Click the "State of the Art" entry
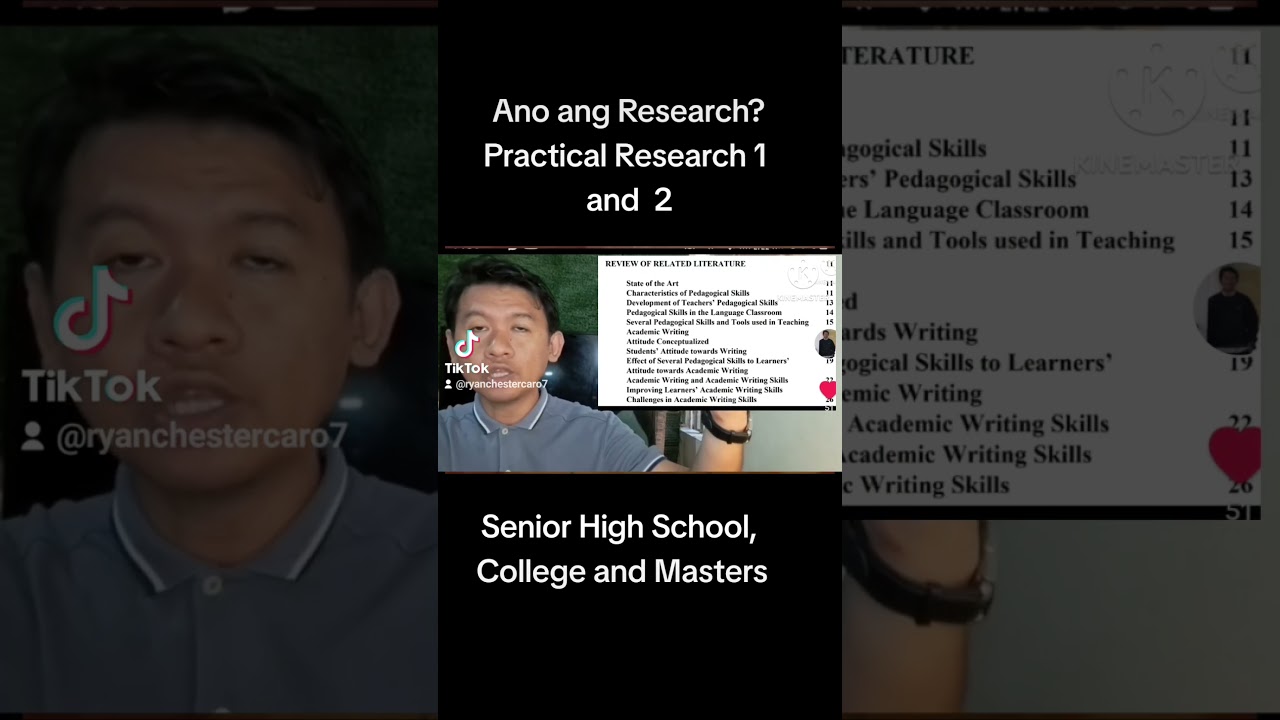The width and height of the screenshot is (1280, 720). point(652,283)
